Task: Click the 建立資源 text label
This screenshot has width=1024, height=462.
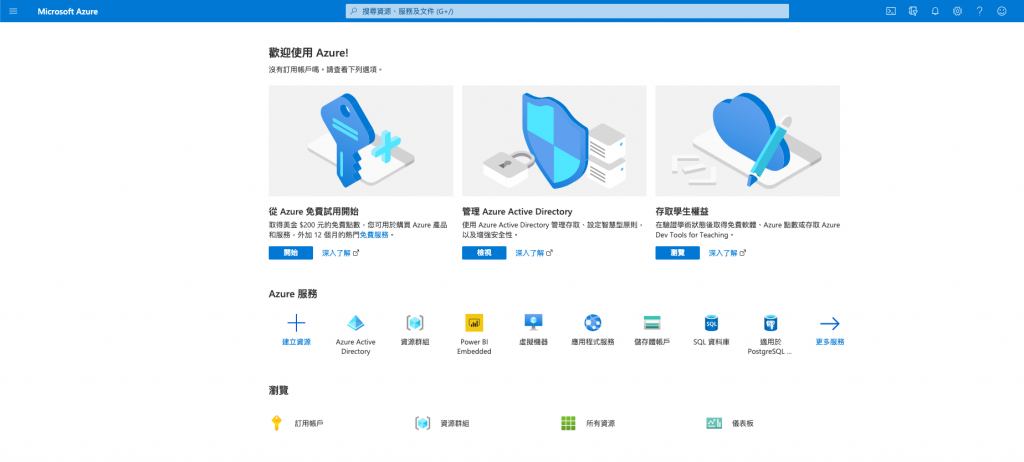Action: (296, 342)
